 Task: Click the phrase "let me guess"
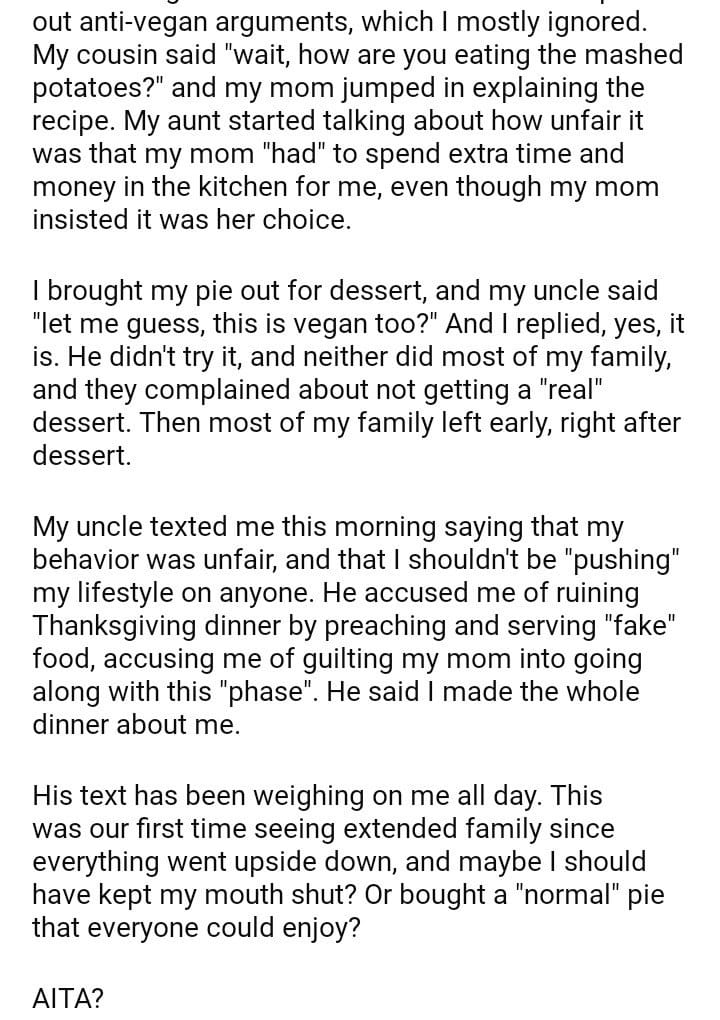pos(118,325)
